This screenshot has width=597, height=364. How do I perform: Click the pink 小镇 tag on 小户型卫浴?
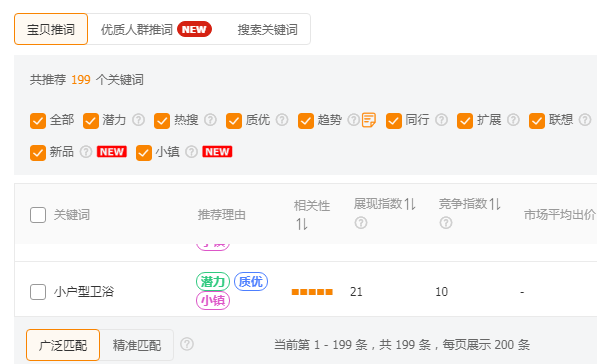click(213, 300)
